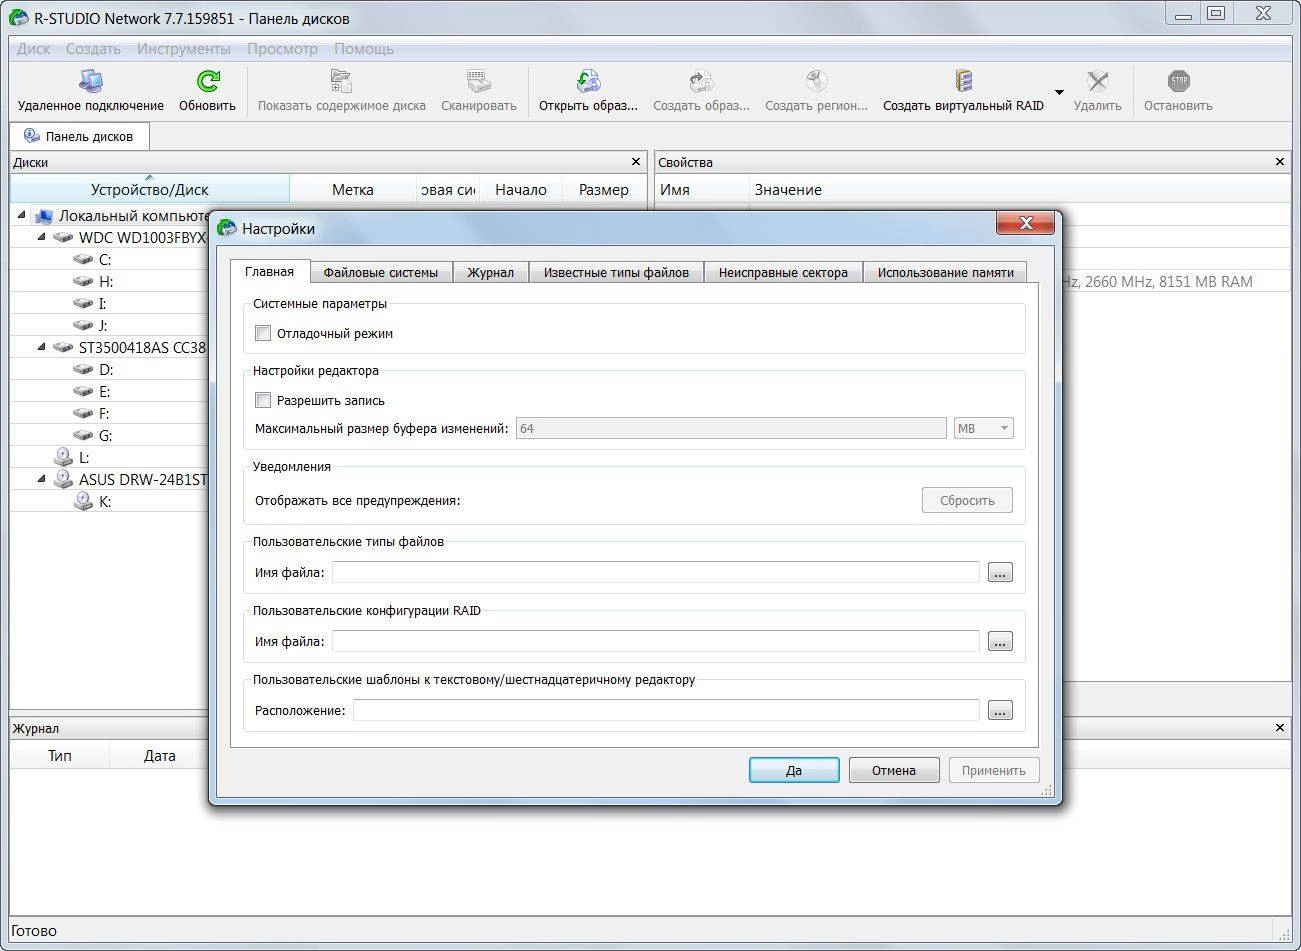Collapse the ST3500418AS disk node
1301x951 pixels.
41,347
